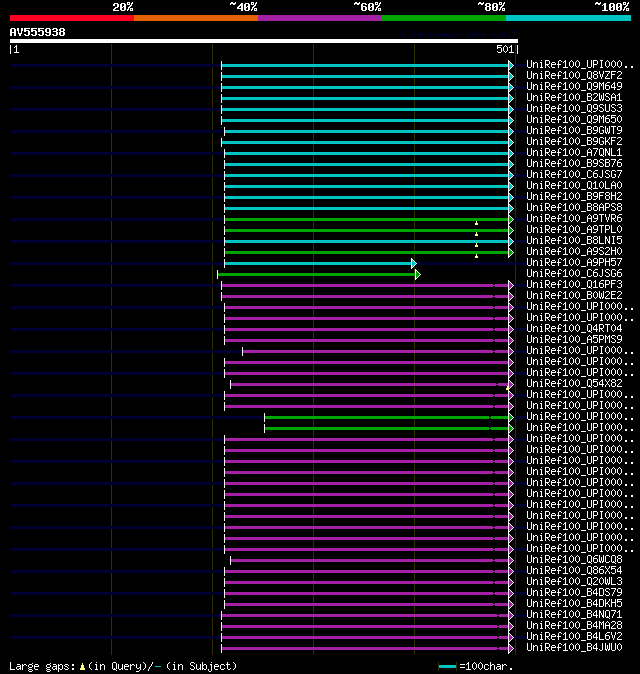
Task: Select the UniRef100_B8APS8 hit label
Action: pyautogui.click(x=574, y=208)
